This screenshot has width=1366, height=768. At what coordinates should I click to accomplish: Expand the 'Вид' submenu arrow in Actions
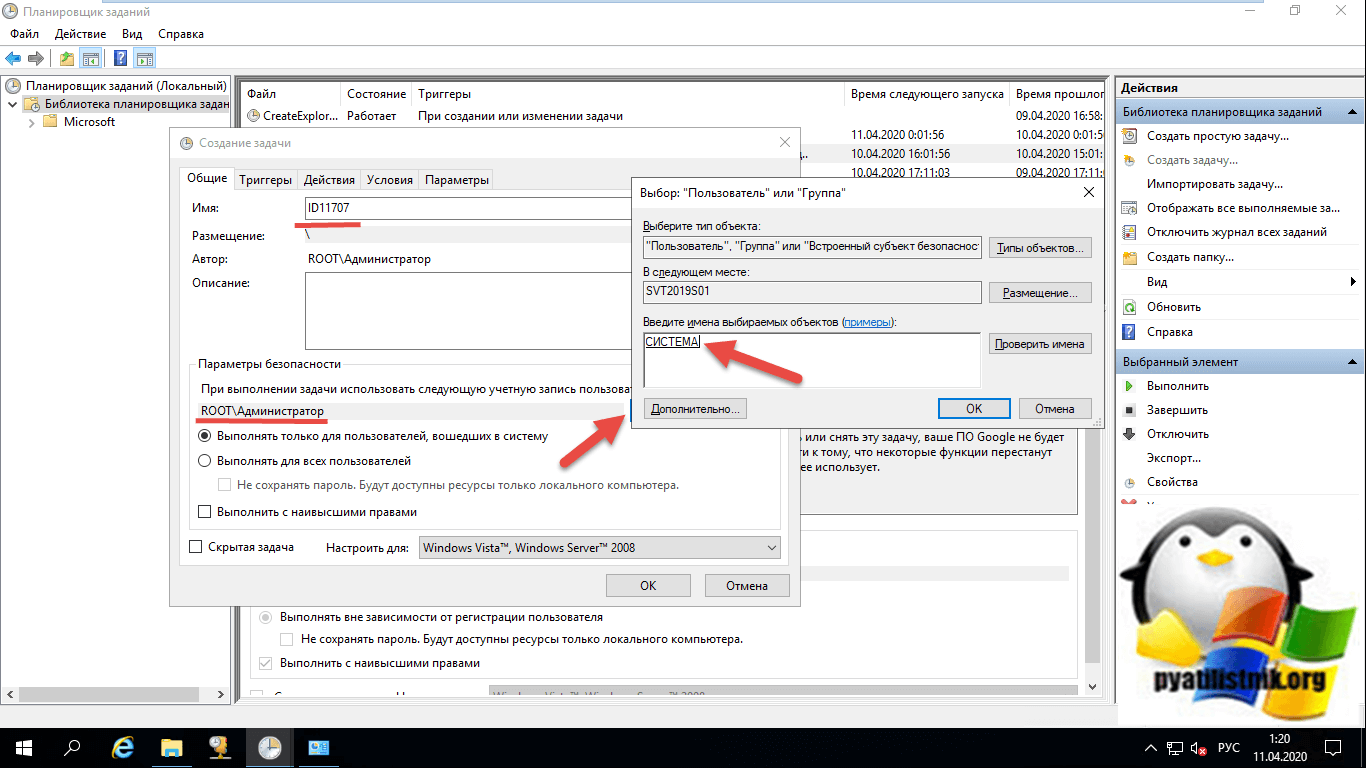tap(1352, 283)
